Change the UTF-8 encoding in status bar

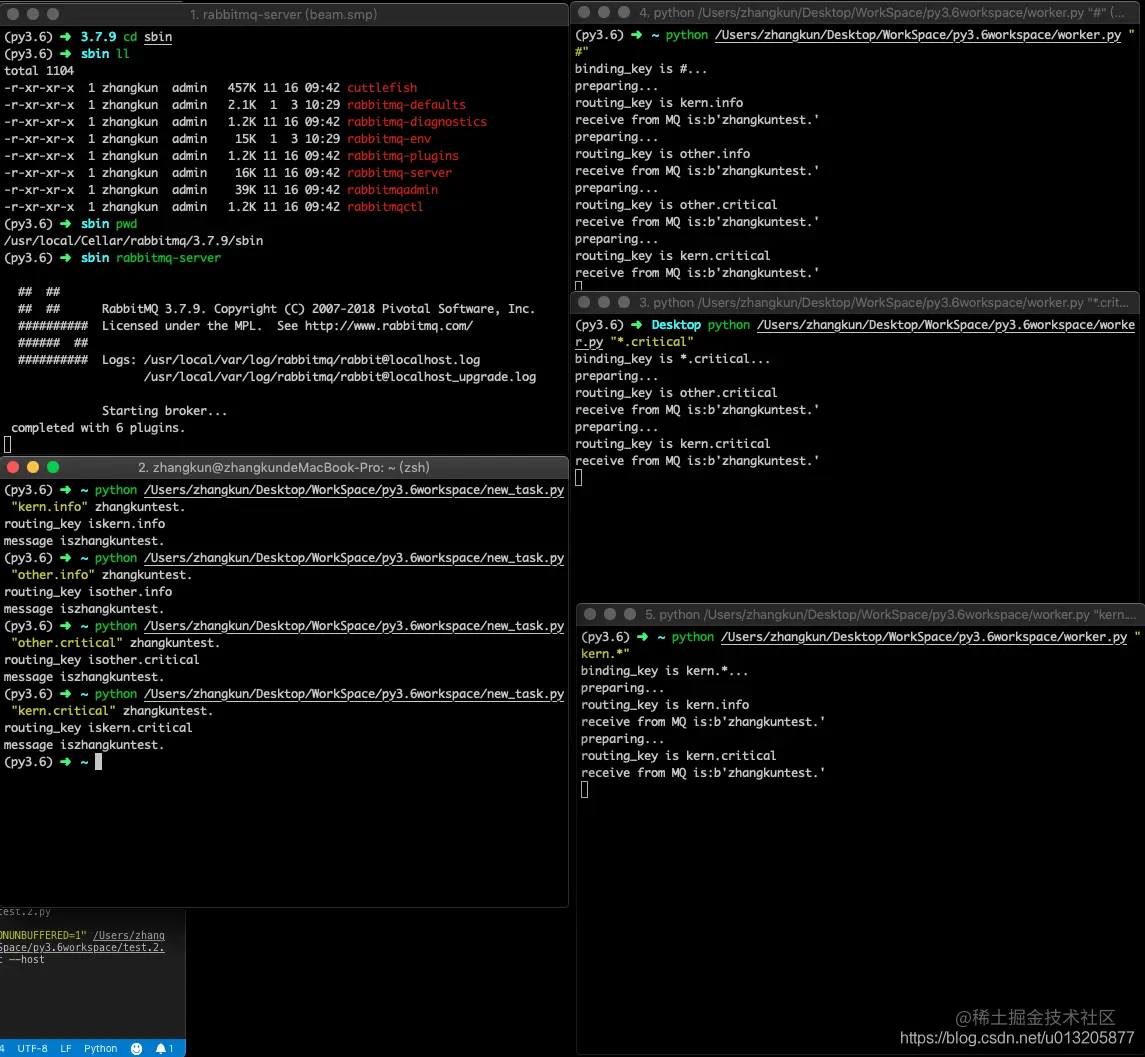[32, 1048]
